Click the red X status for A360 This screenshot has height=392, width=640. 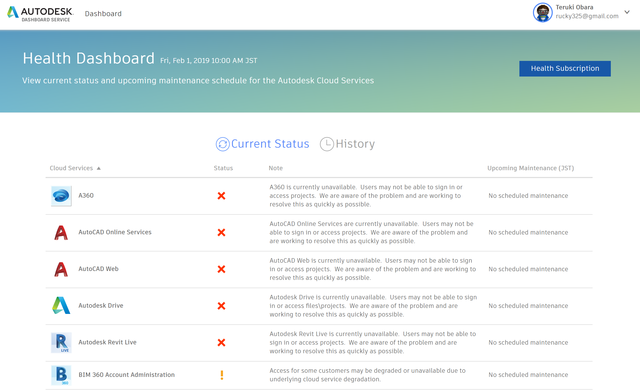221,196
